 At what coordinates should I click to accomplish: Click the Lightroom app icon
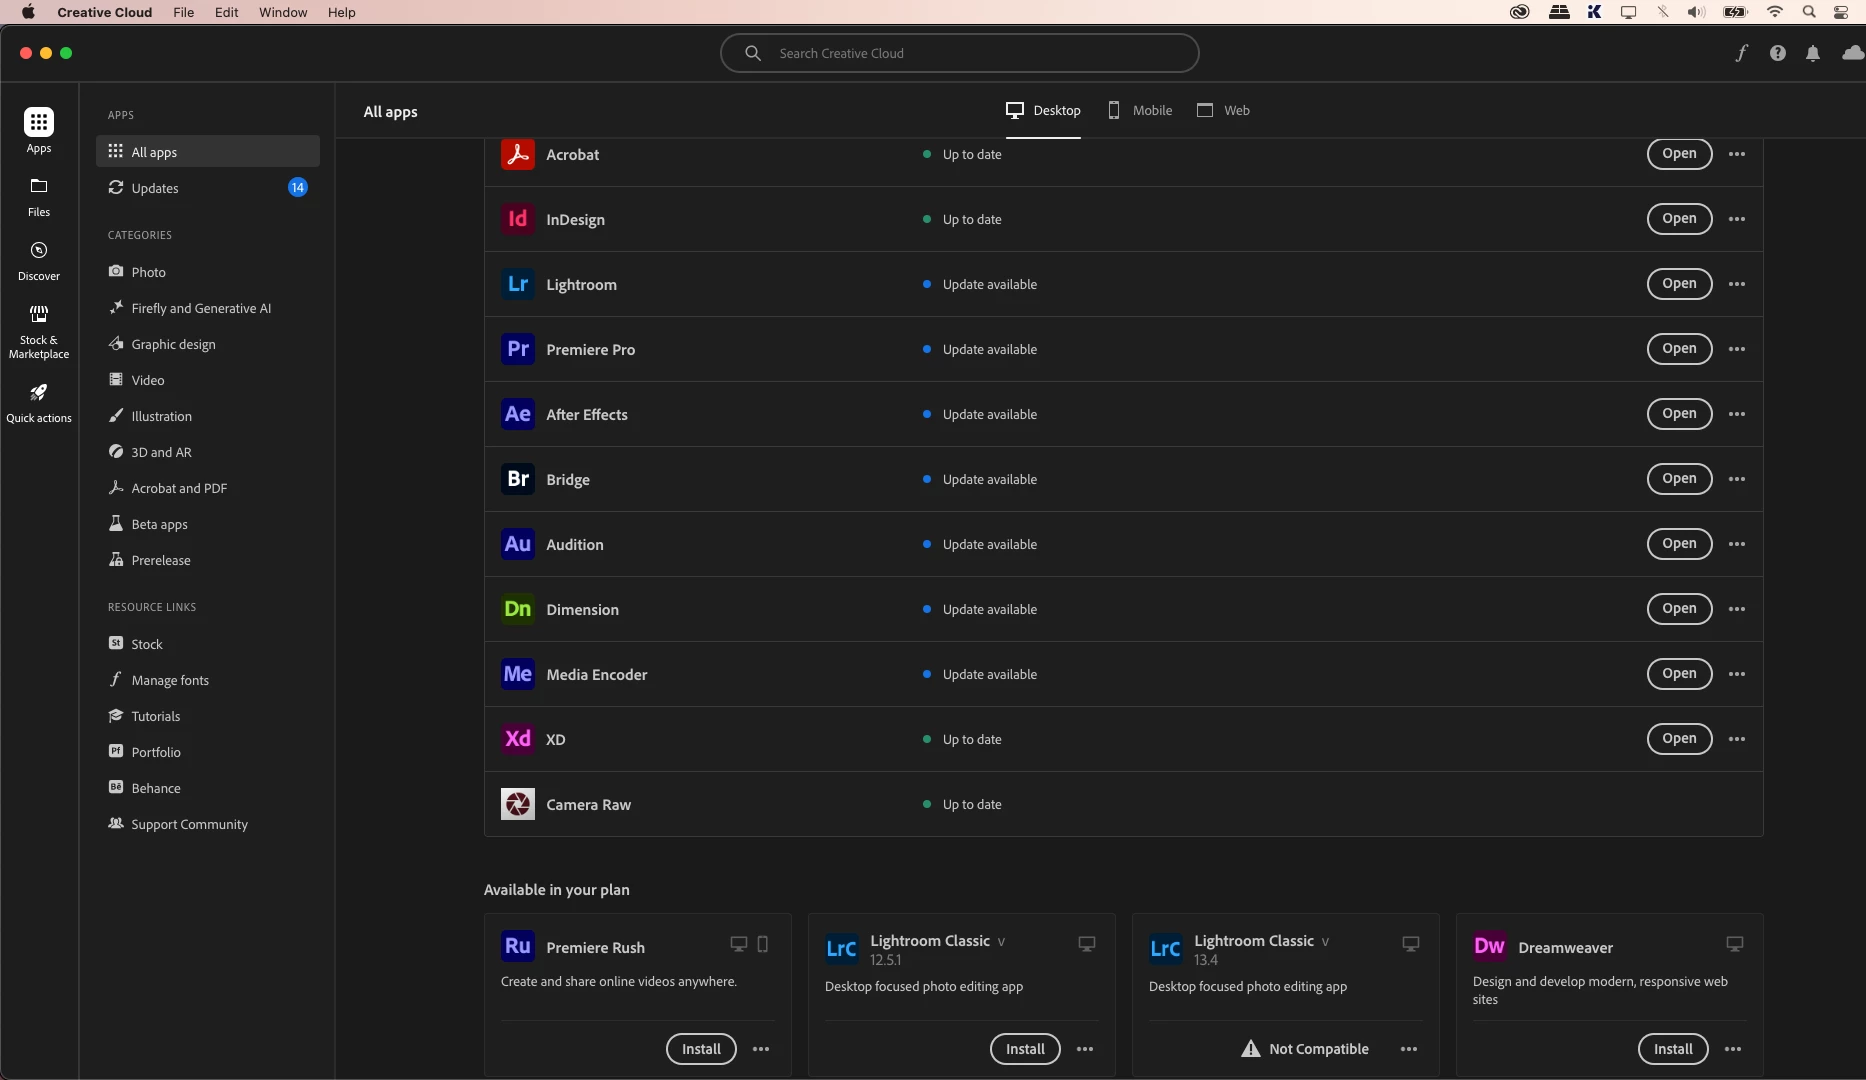pos(518,284)
